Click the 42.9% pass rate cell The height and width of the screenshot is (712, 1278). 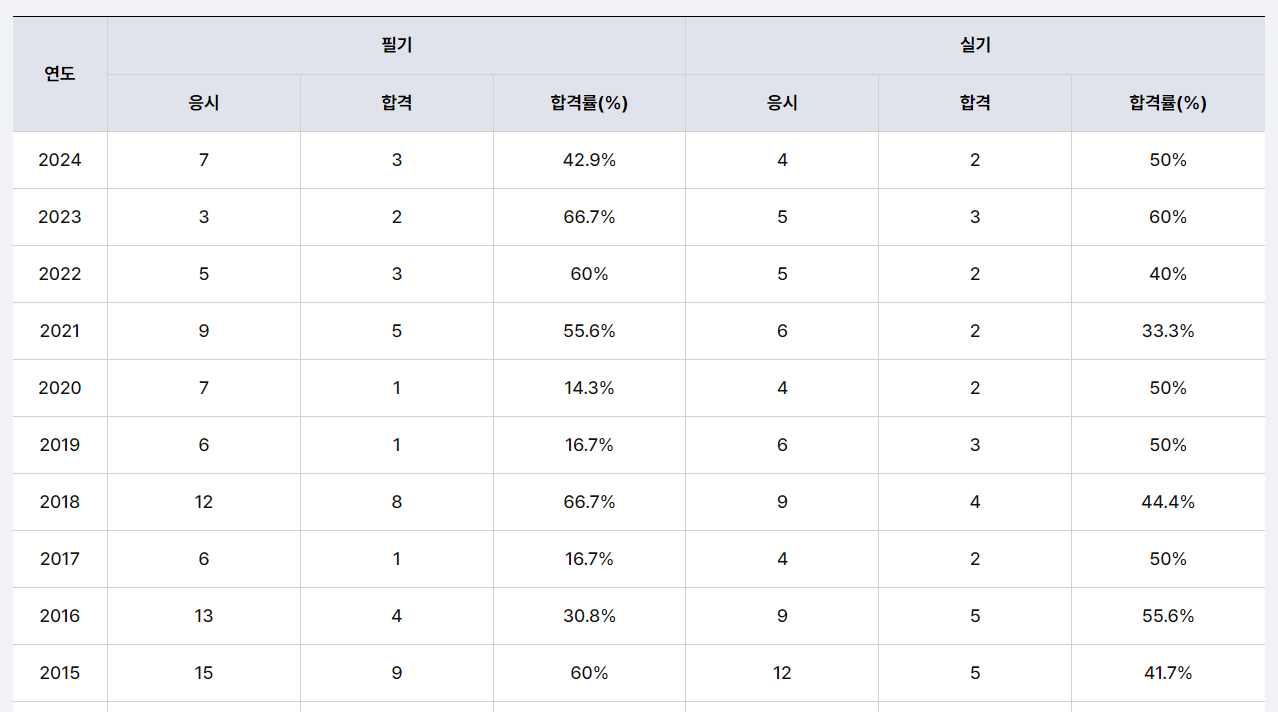click(589, 160)
